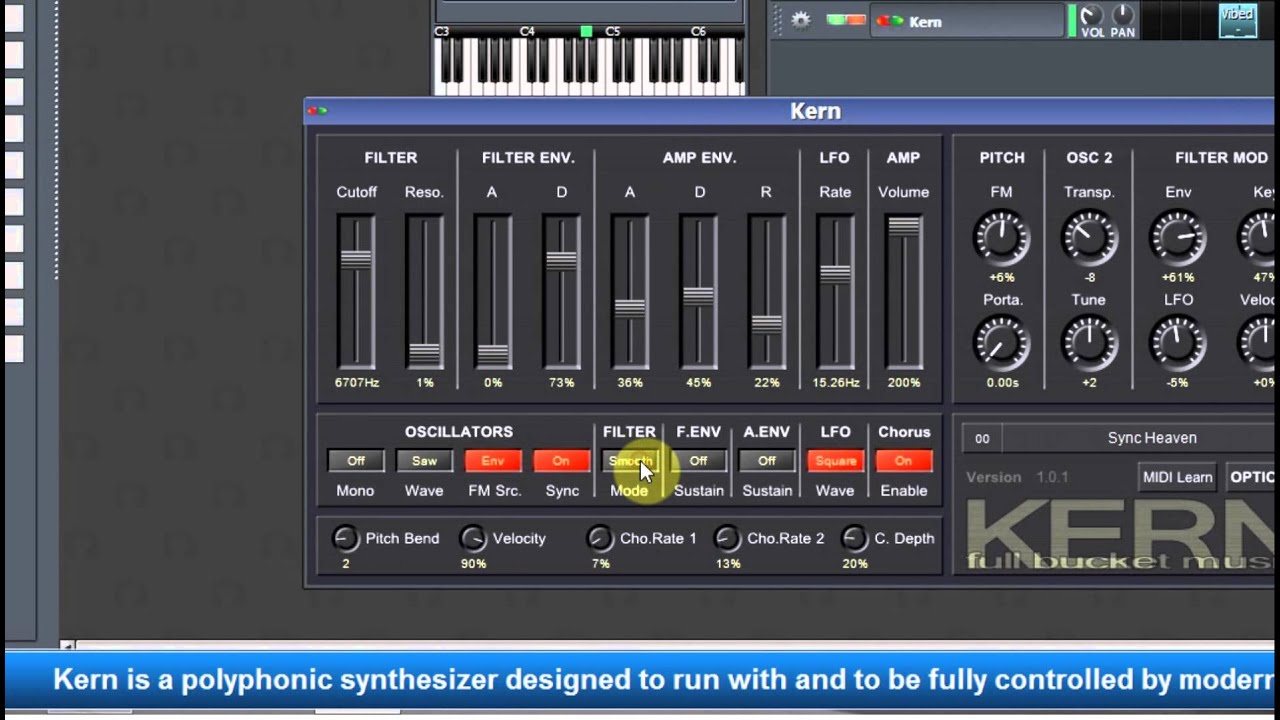Click the Amp Env D slider
Viewport: 1280px width, 720px height.
(x=698, y=291)
